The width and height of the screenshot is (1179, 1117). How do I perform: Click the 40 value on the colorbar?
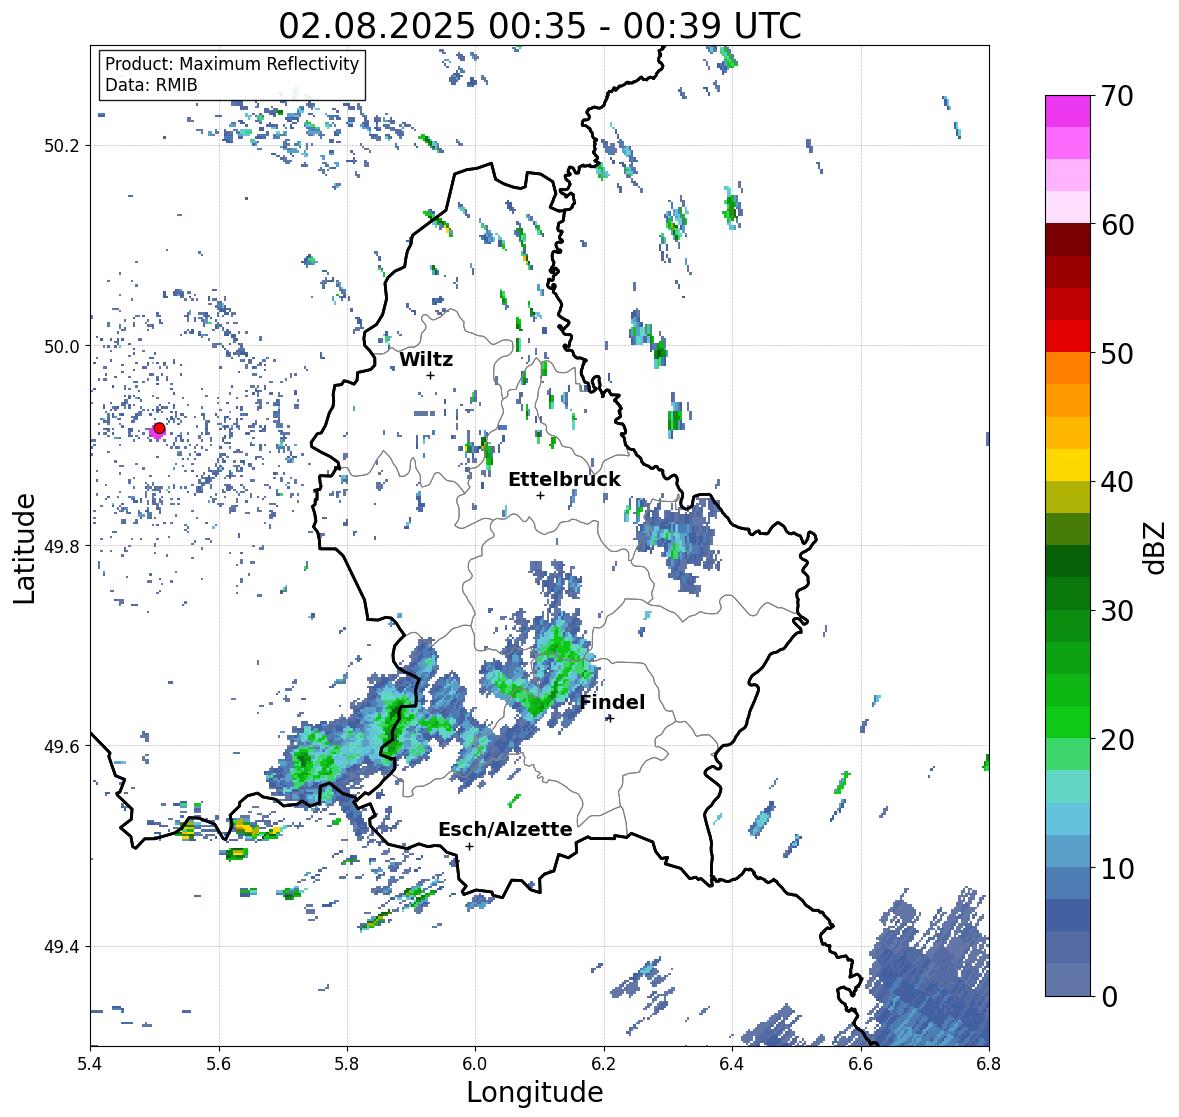[1117, 482]
